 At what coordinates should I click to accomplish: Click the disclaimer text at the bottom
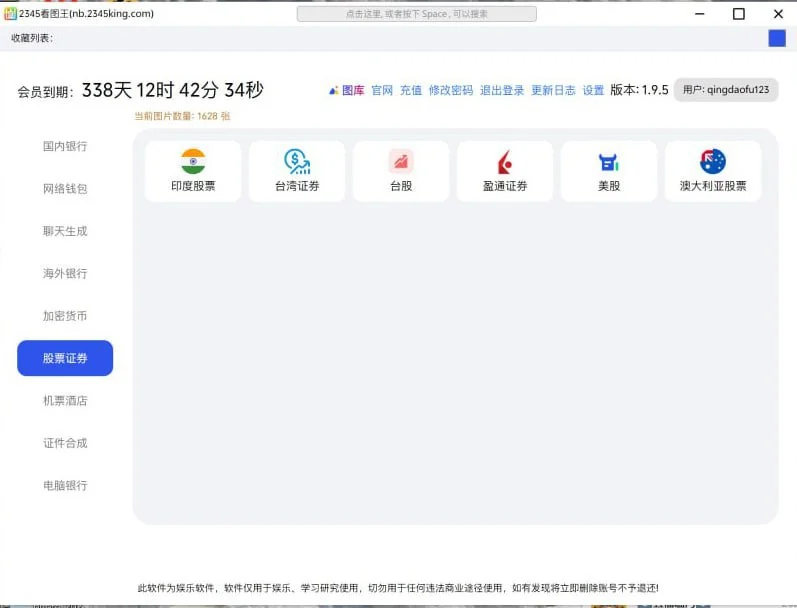point(398,588)
